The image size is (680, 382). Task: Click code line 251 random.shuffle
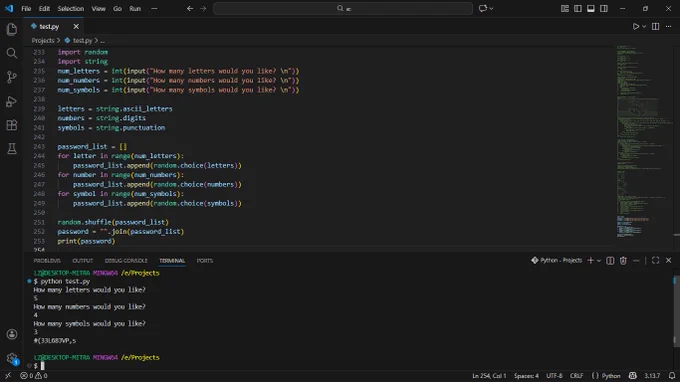tap(113, 222)
